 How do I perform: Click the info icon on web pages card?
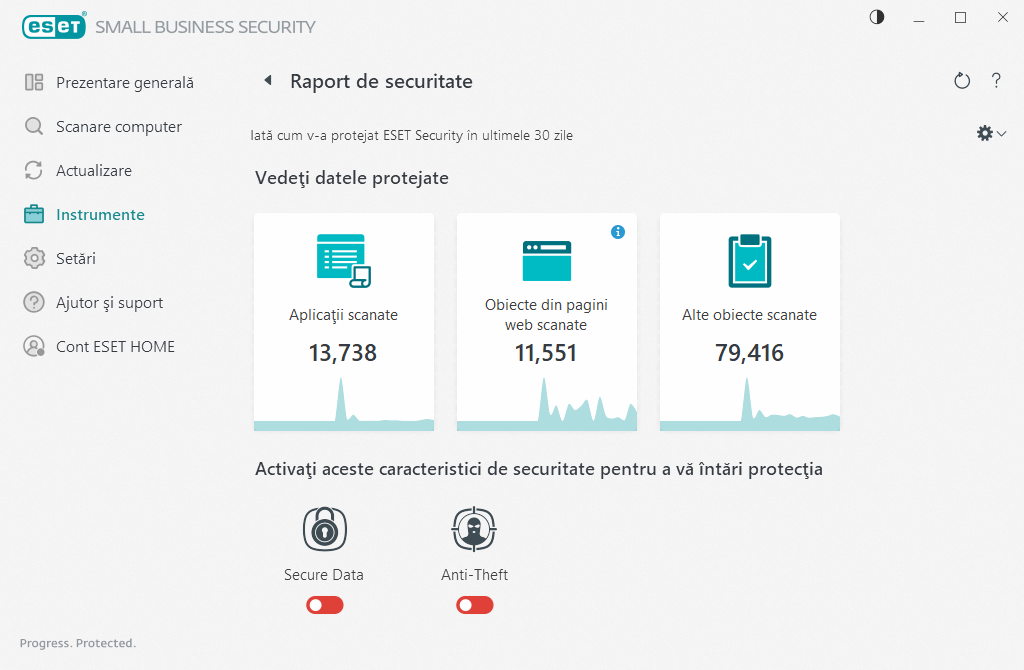click(618, 232)
